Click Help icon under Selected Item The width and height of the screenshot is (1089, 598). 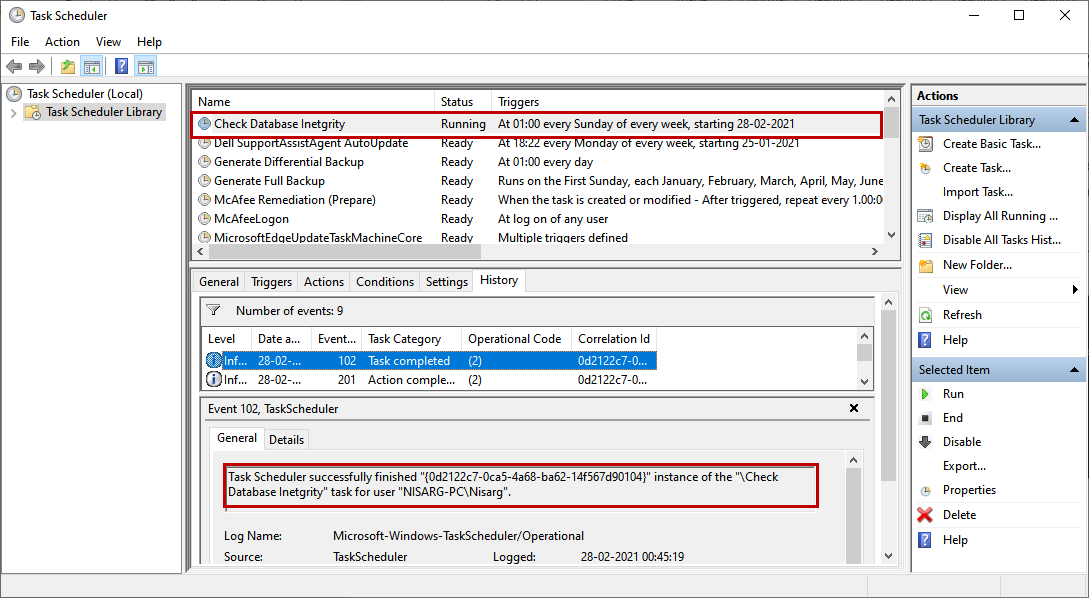pyautogui.click(x=925, y=540)
